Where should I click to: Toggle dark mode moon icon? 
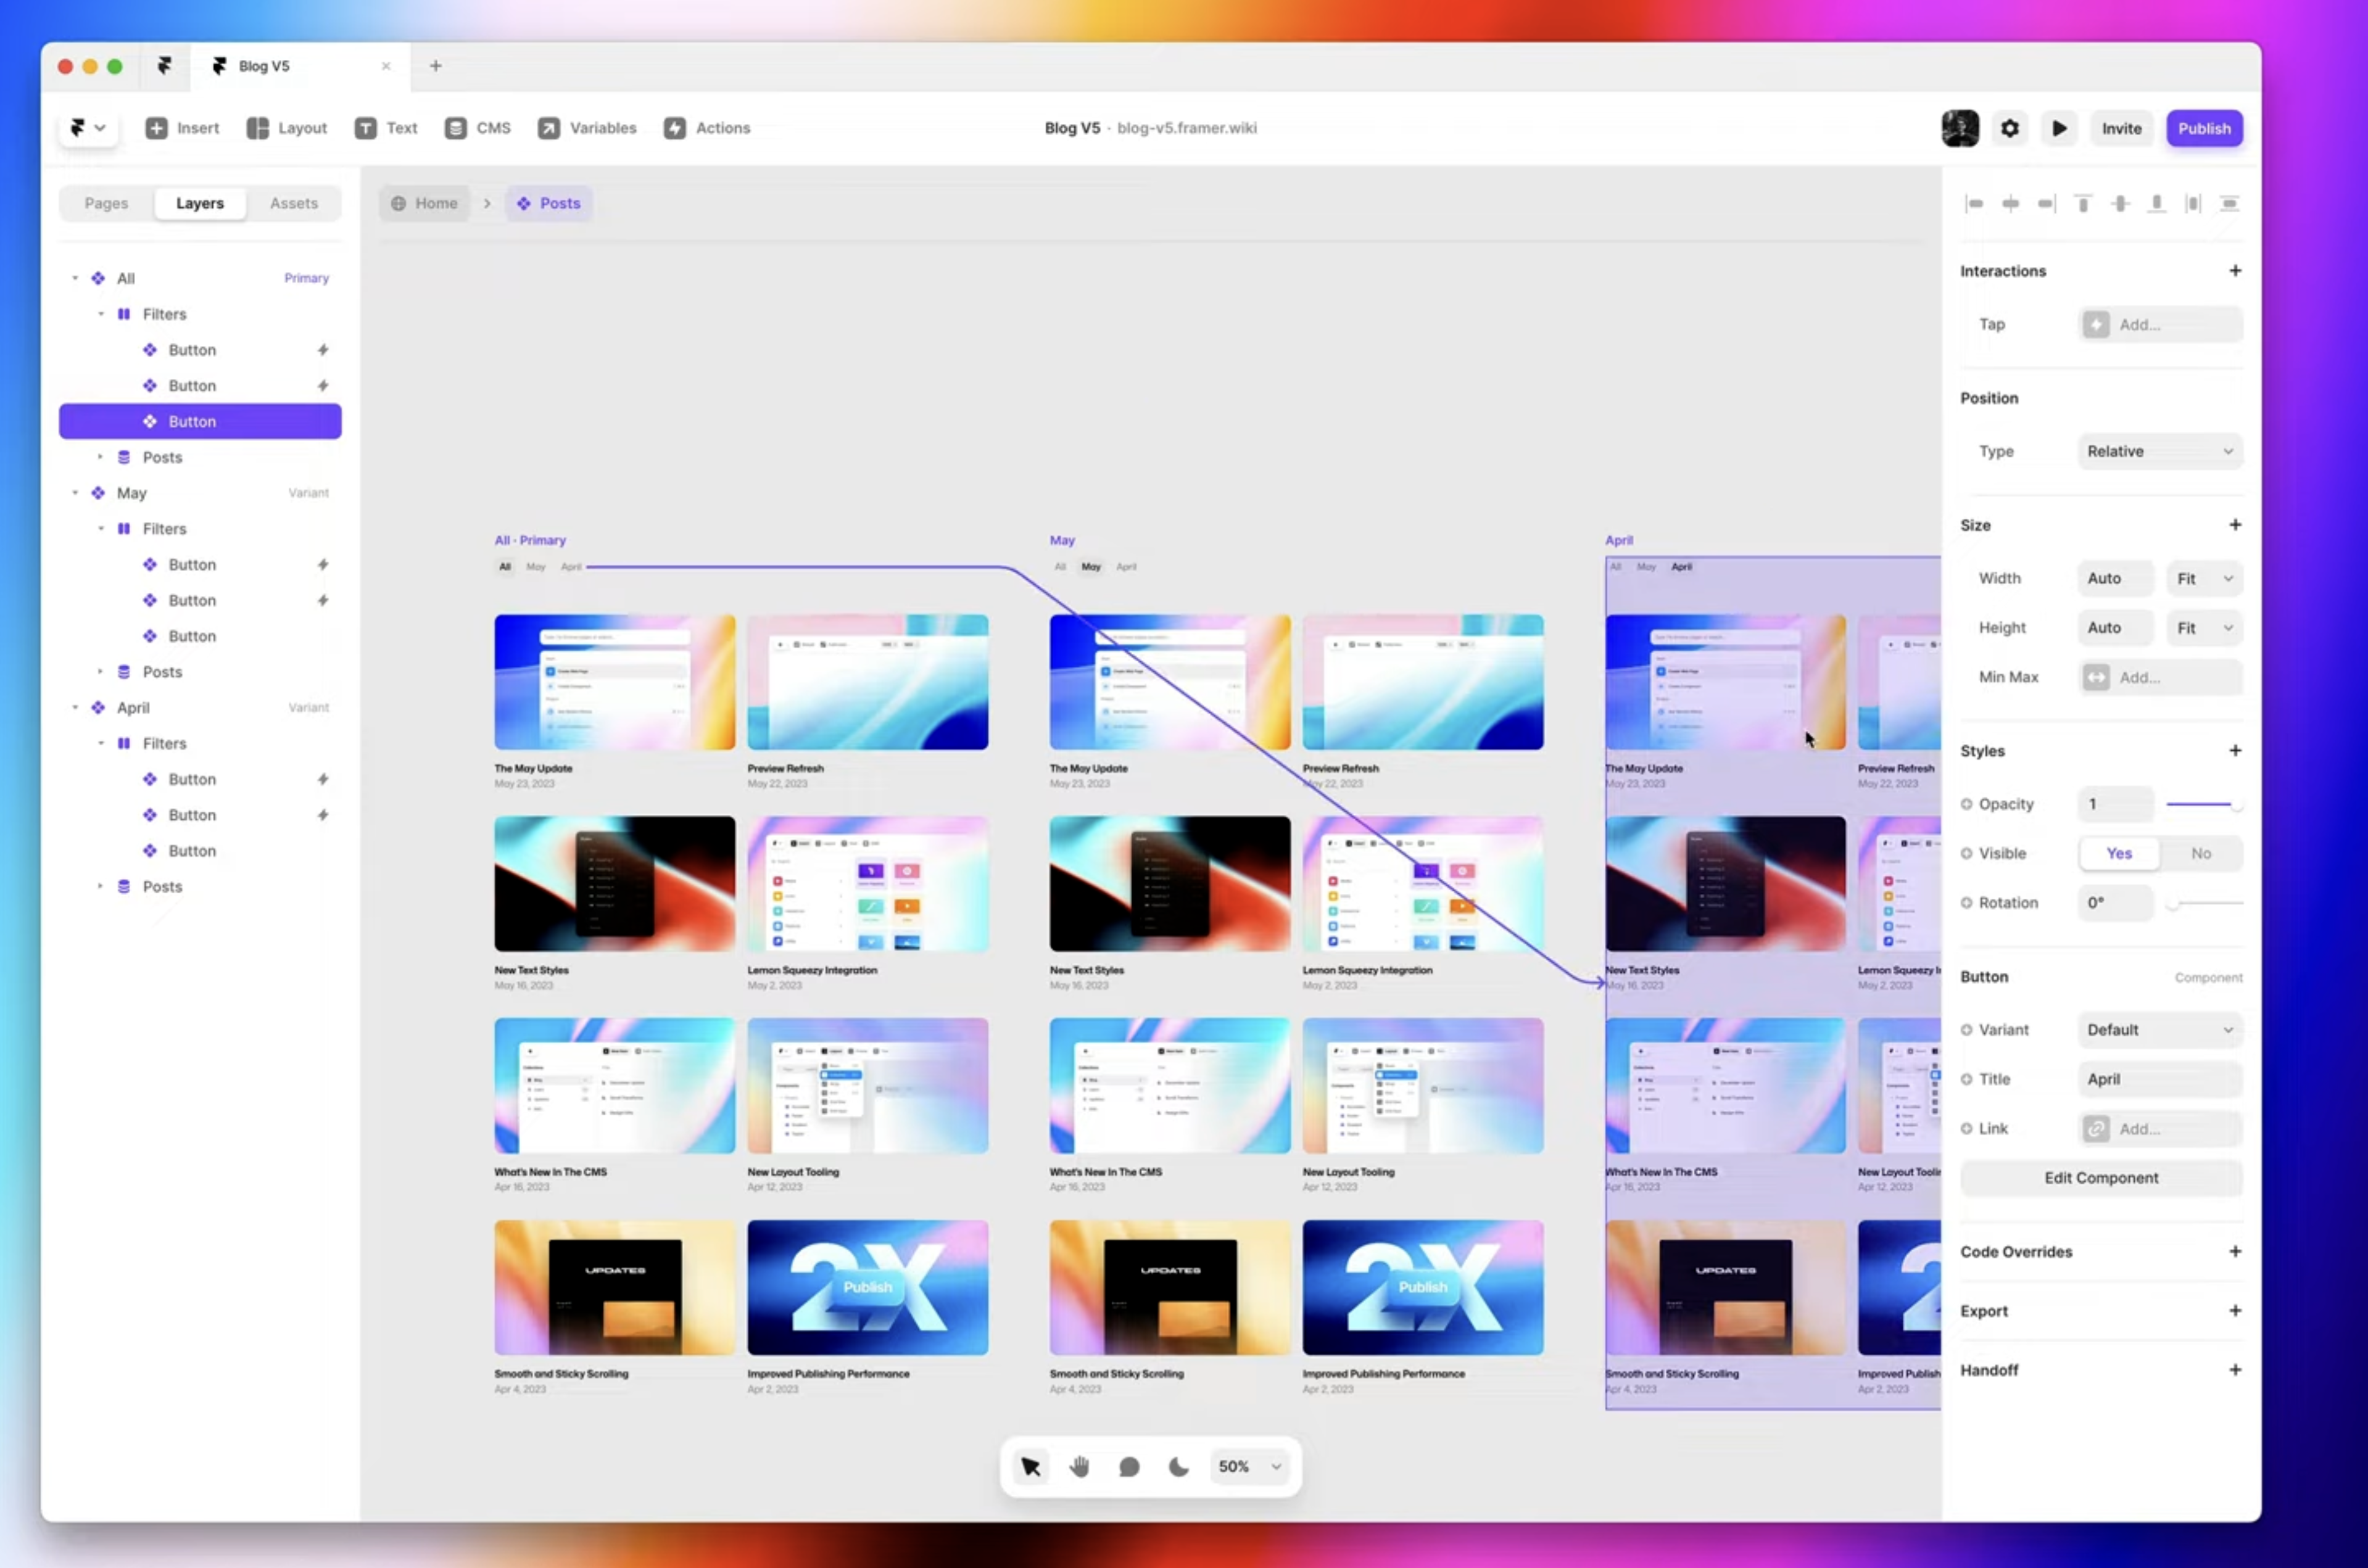(1179, 1466)
